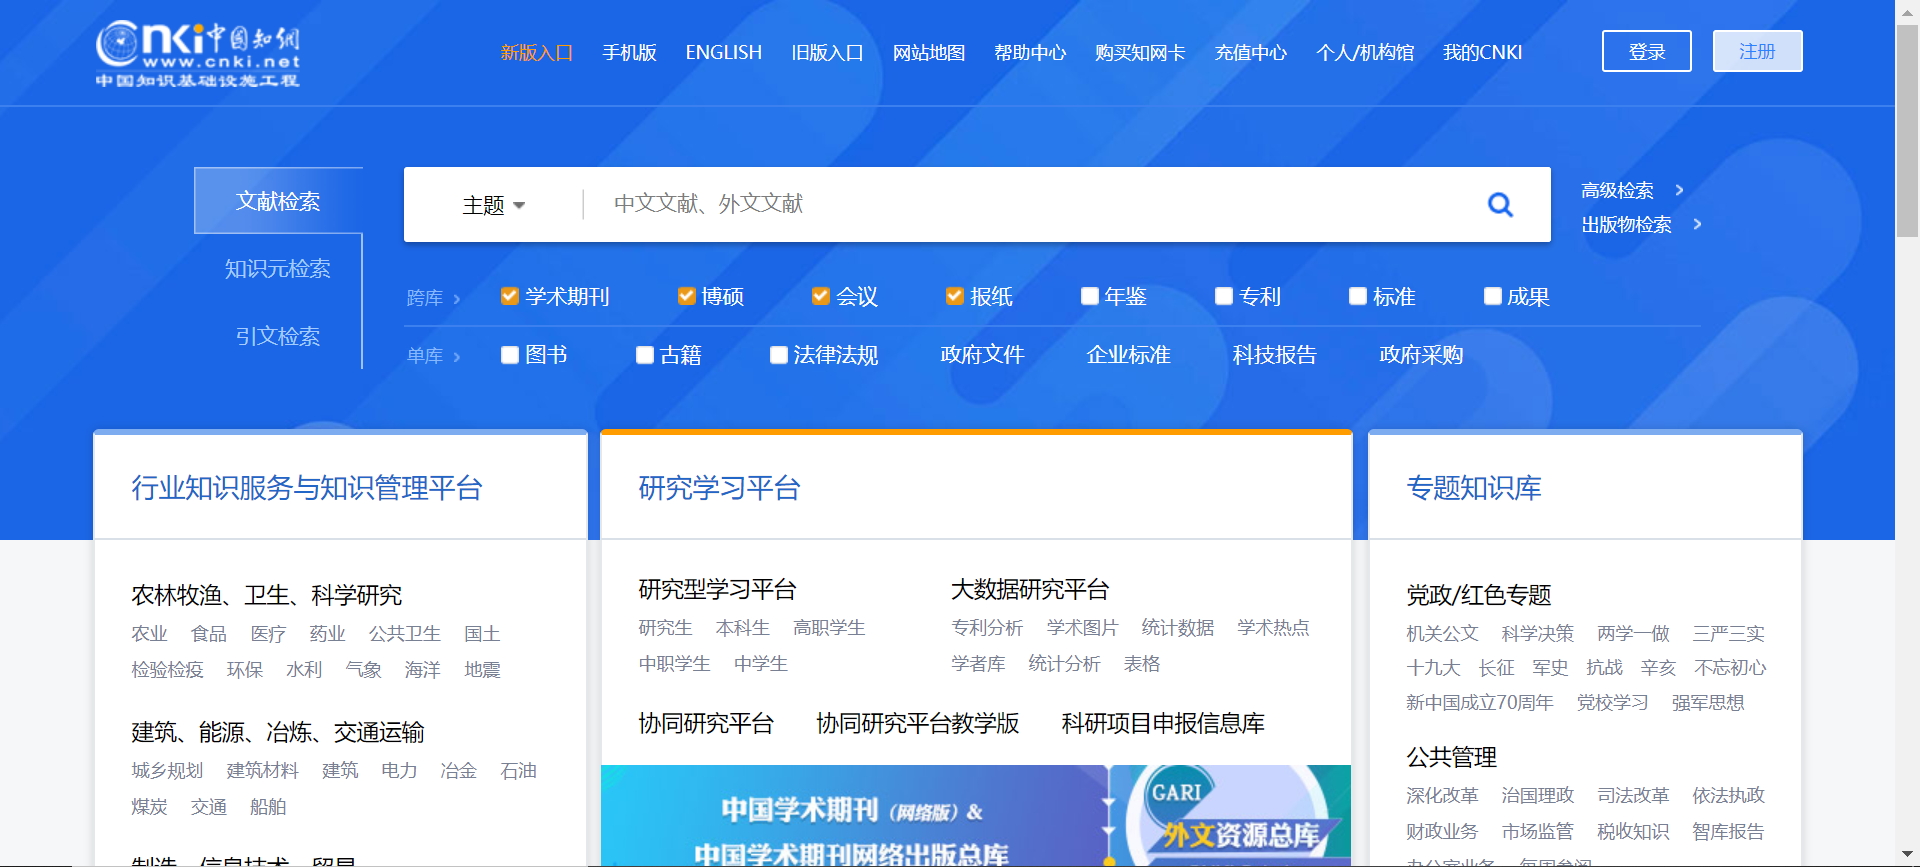The width and height of the screenshot is (1920, 867).
Task: Check the 专利 checkbox
Action: pyautogui.click(x=1224, y=296)
